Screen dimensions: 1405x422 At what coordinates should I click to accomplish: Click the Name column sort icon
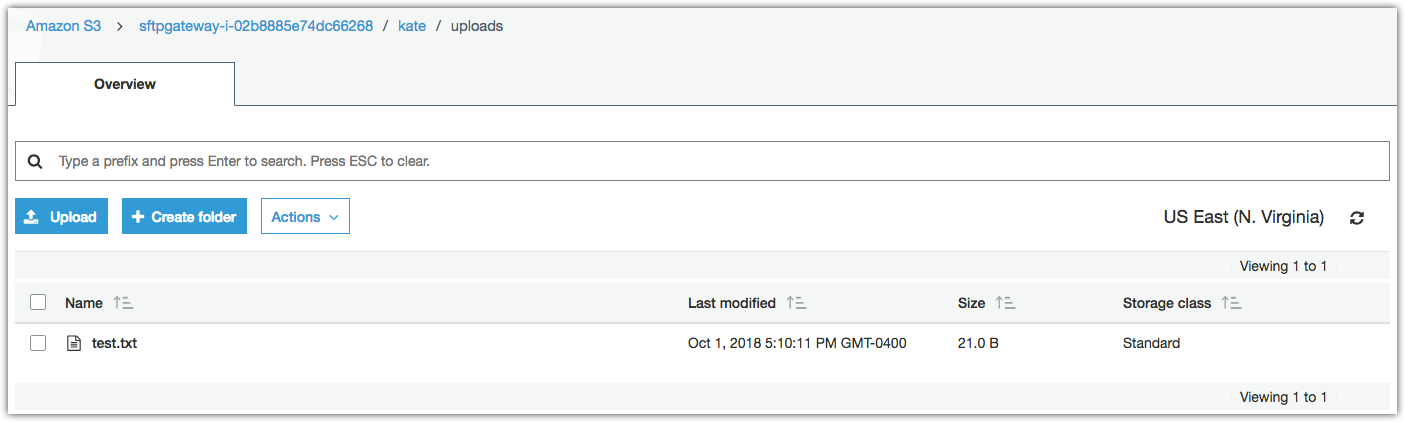point(123,303)
